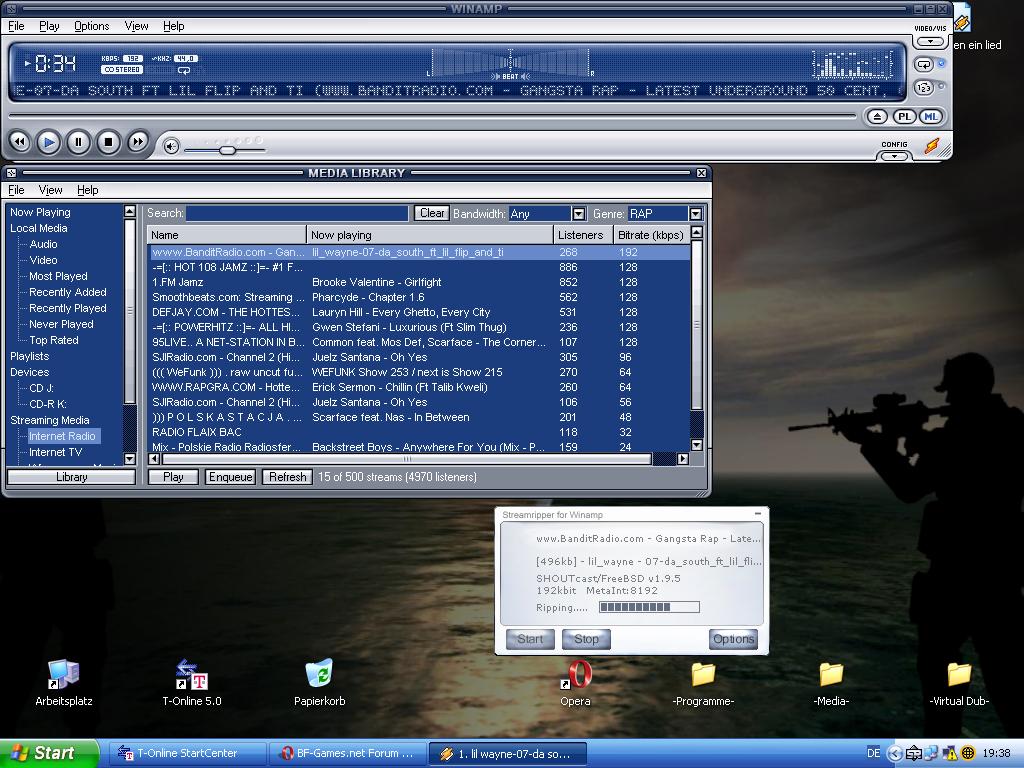This screenshot has height=768, width=1024.
Task: Select the RADIO FLAIX BAC stream
Action: [419, 432]
